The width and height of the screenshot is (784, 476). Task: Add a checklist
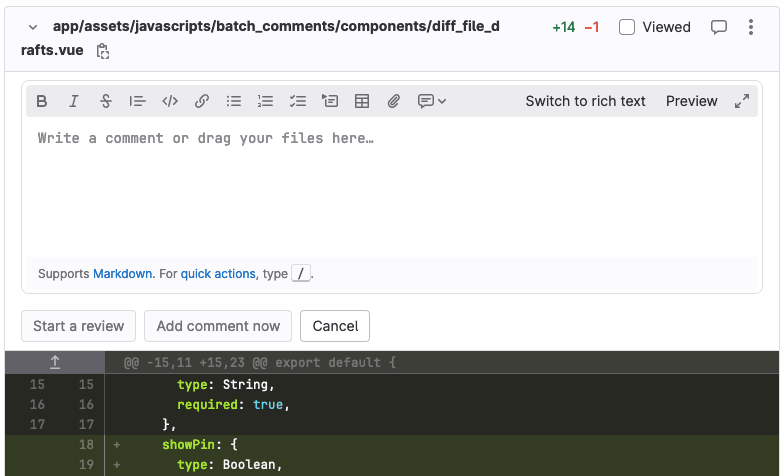tap(298, 101)
